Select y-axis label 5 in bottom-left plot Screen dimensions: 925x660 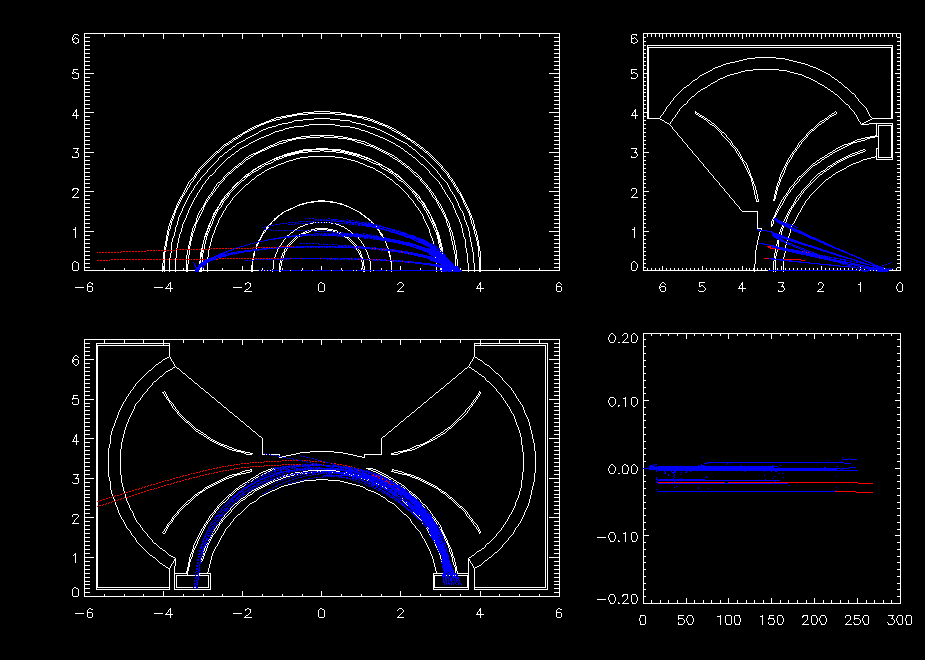[x=75, y=400]
